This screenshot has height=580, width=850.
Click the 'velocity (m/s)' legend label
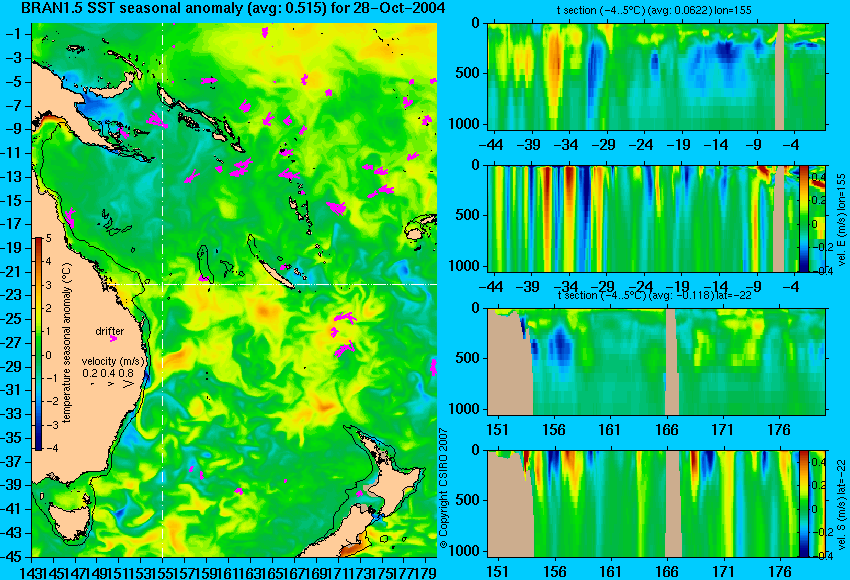(113, 361)
